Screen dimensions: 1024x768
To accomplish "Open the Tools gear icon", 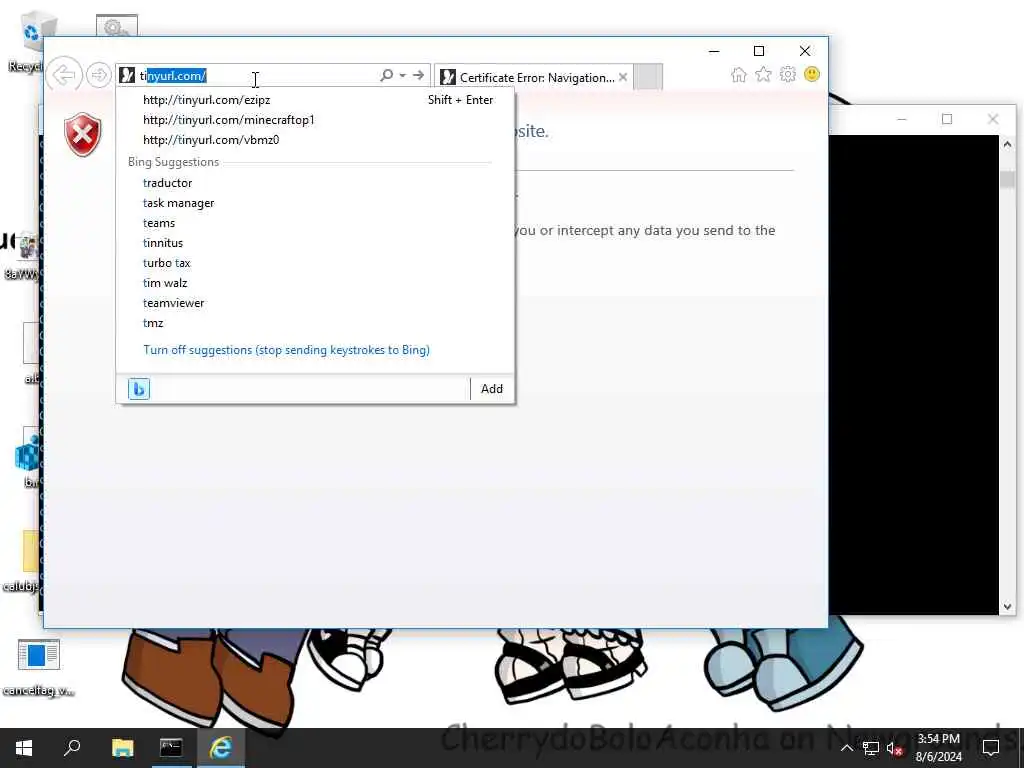I will 788,74.
